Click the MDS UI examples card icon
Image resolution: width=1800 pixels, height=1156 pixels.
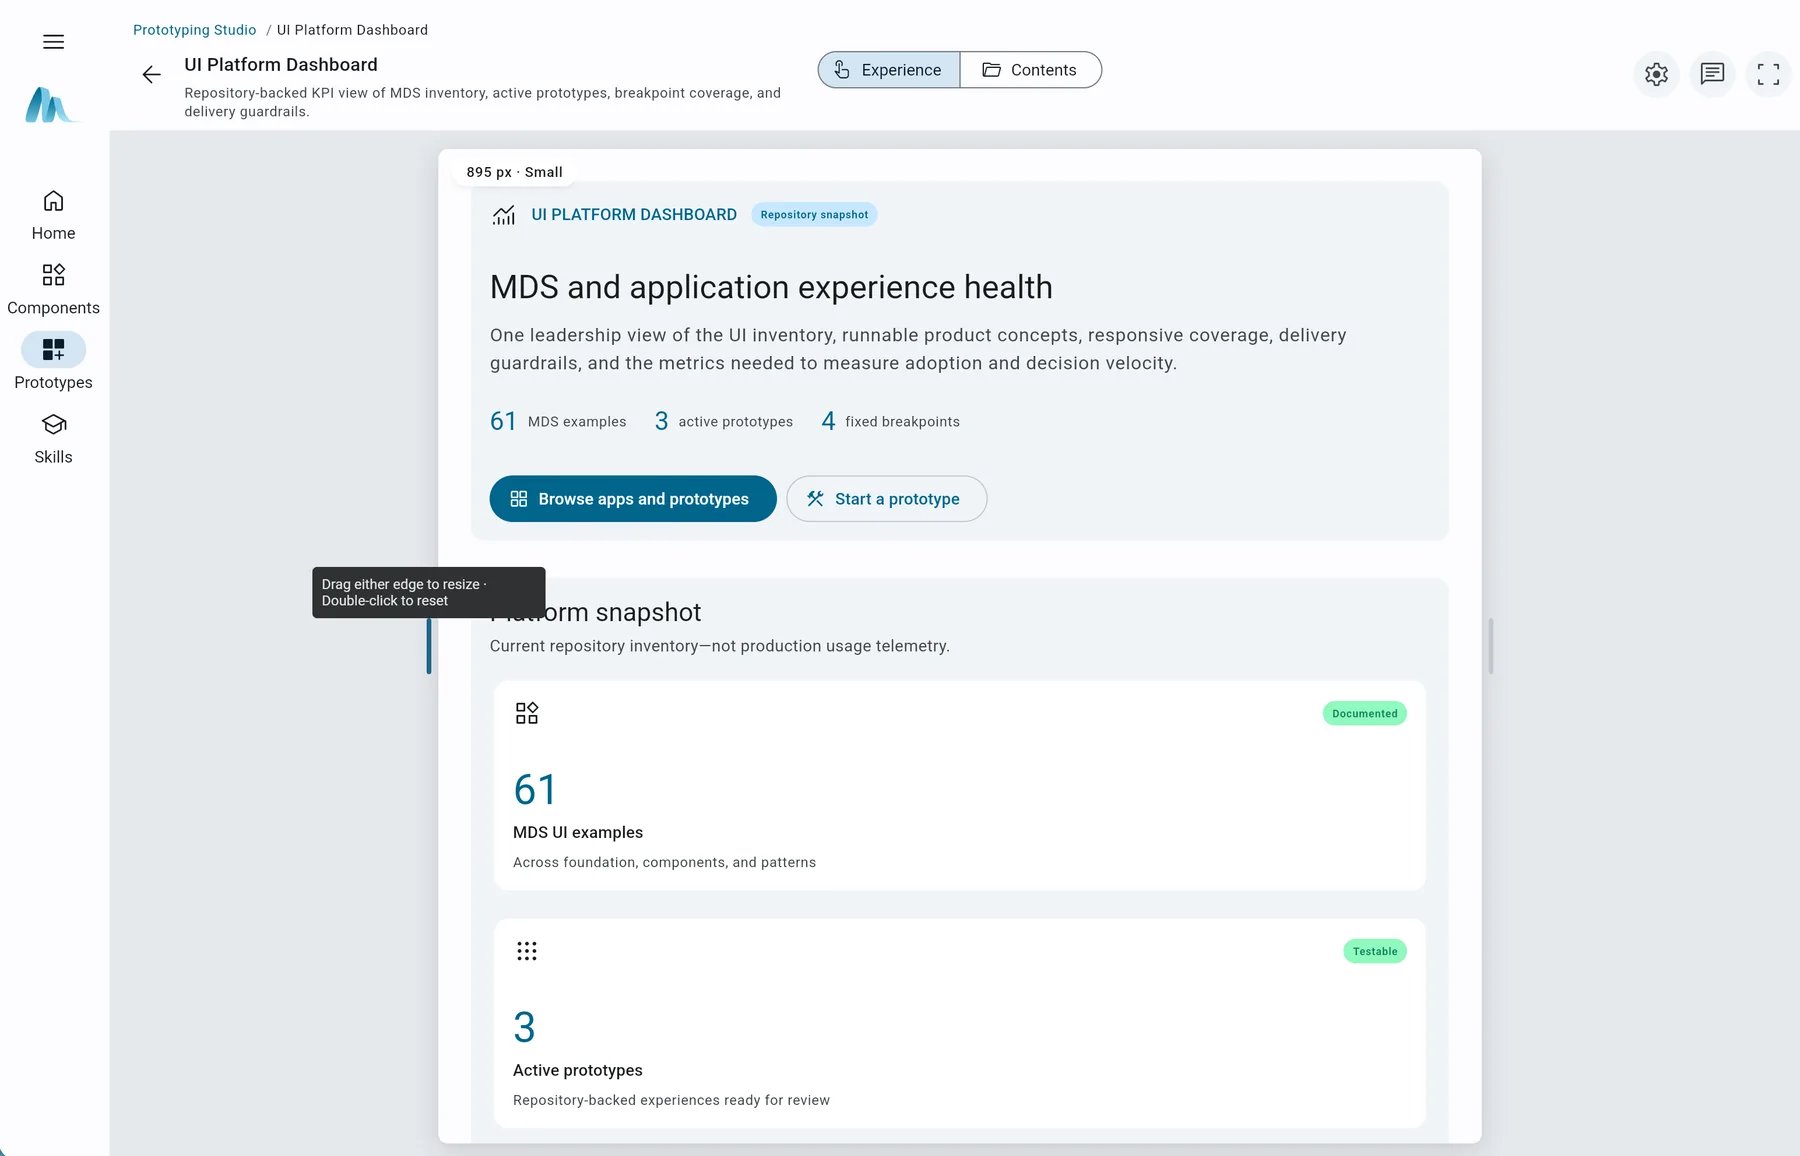527,713
